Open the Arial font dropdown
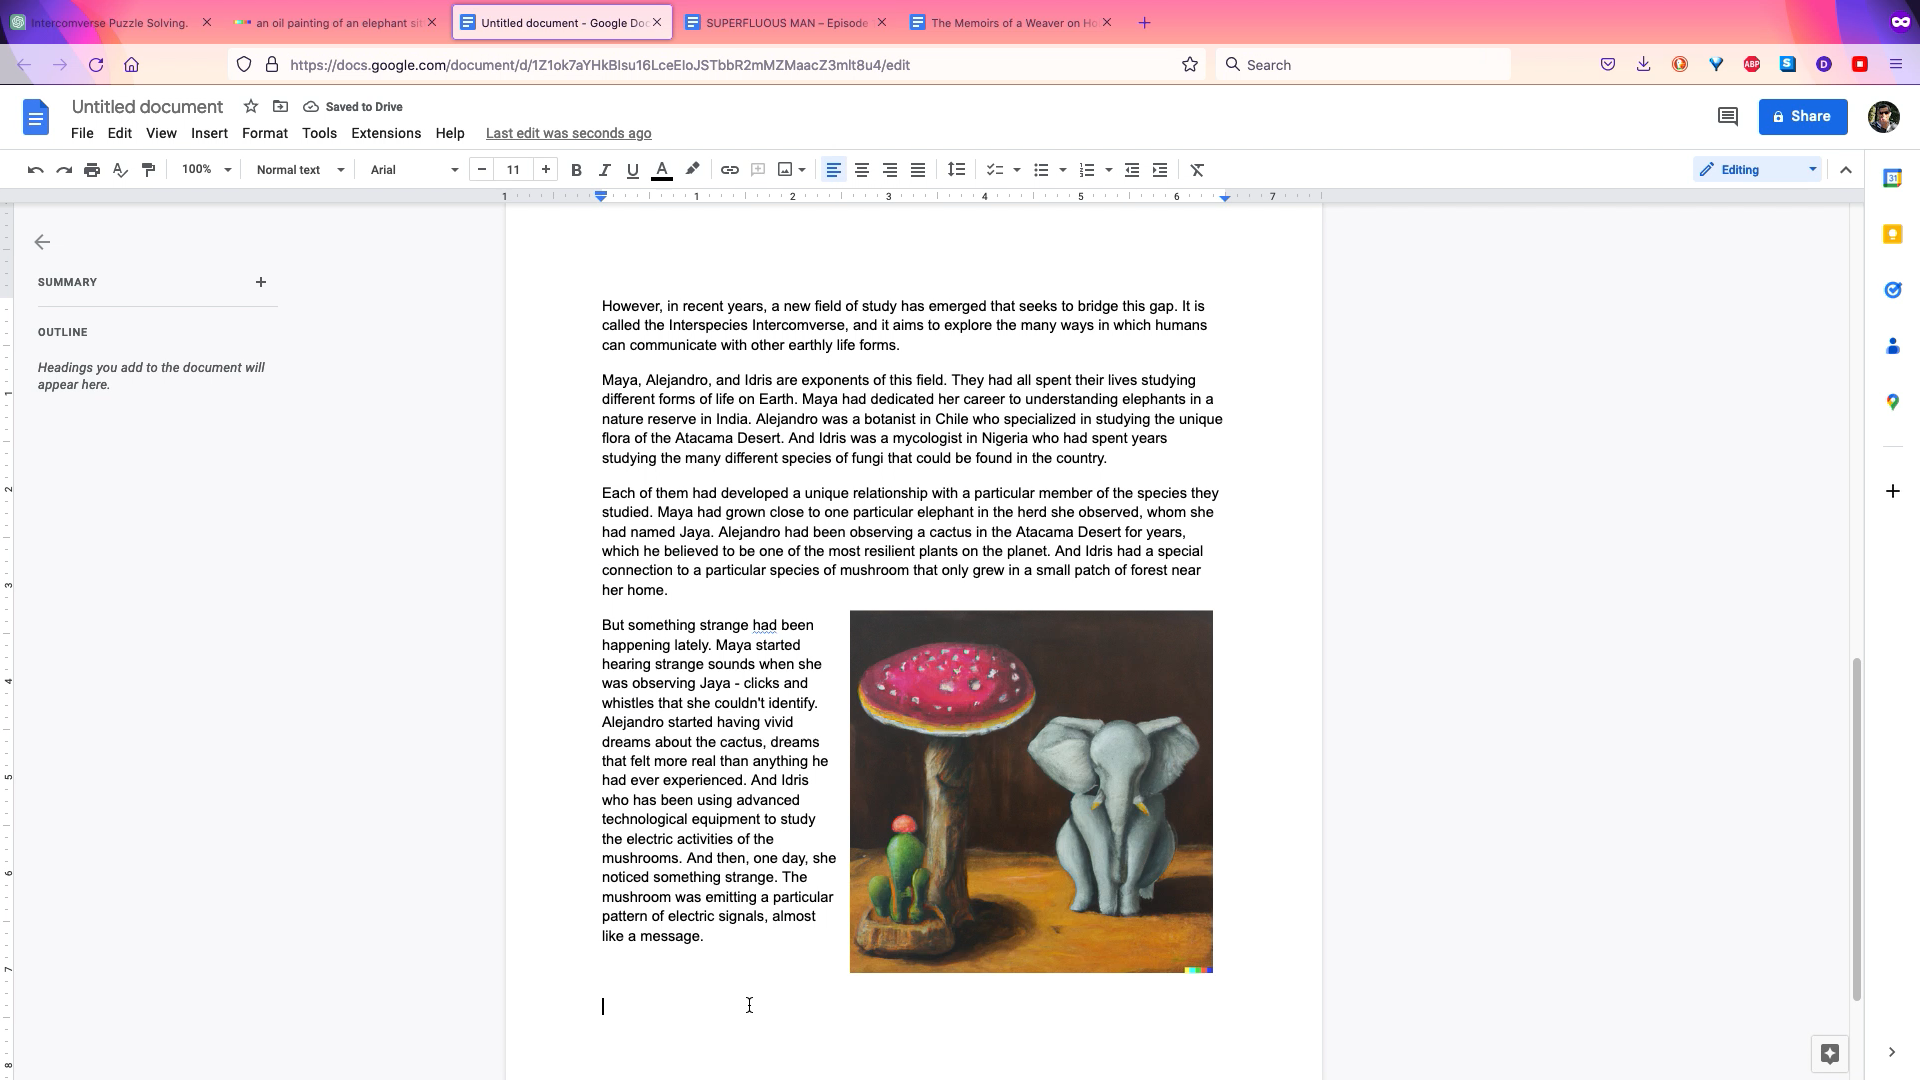This screenshot has width=1920, height=1080. 414,170
